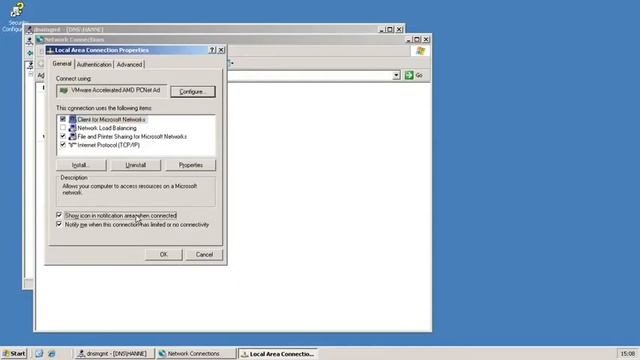Click the Client for Microsoft Networks icon
Viewport: 640px width, 360px height.
72,119
